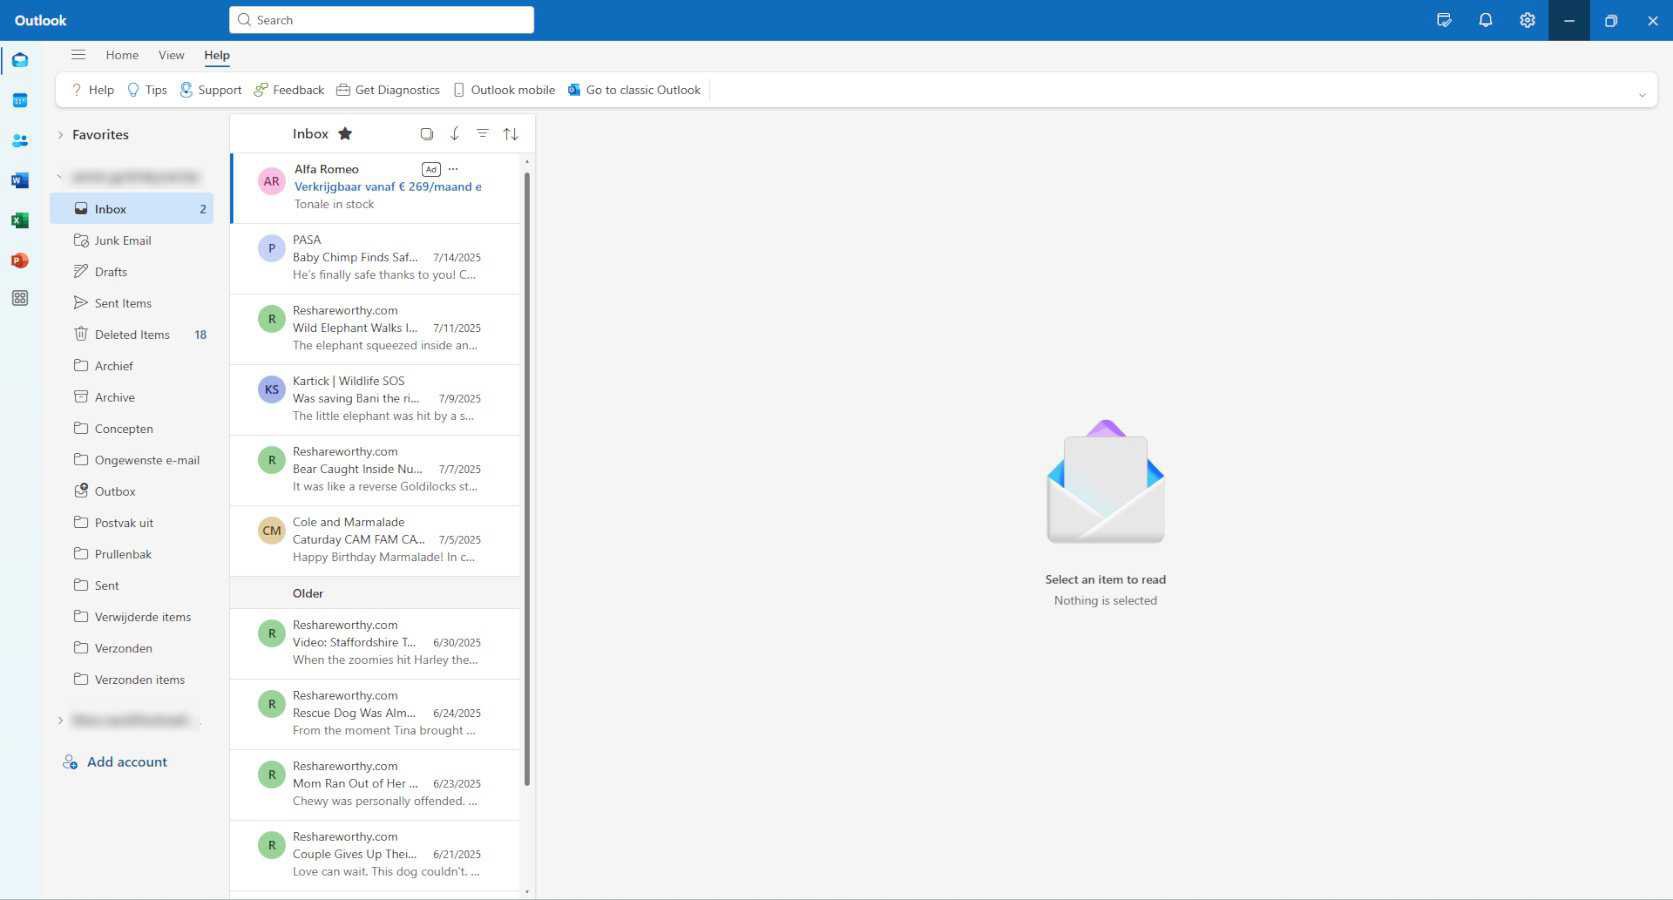Send Feedback from the ribbon
This screenshot has width=1673, height=900.
tap(289, 90)
